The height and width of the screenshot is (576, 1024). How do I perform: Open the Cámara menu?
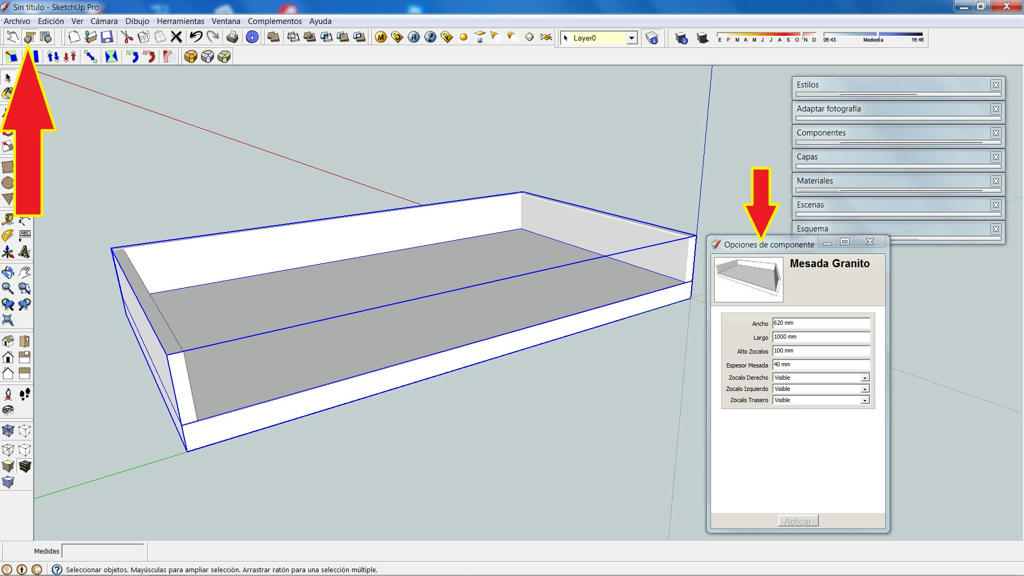[x=104, y=21]
